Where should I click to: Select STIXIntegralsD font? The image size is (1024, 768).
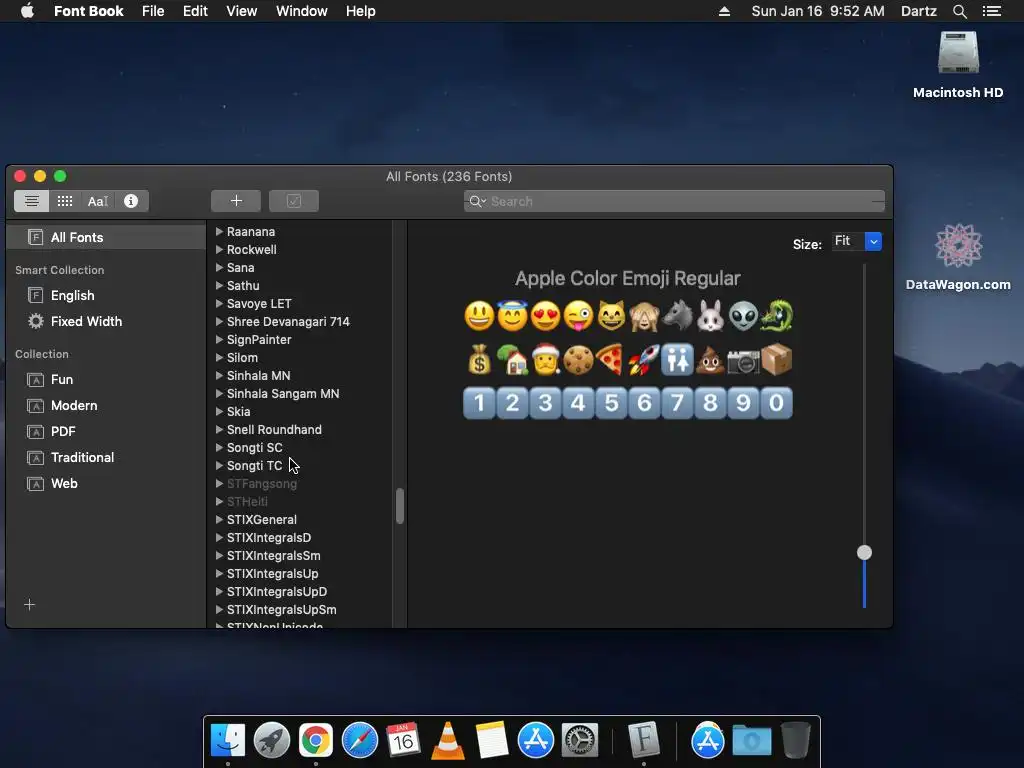[x=269, y=537]
